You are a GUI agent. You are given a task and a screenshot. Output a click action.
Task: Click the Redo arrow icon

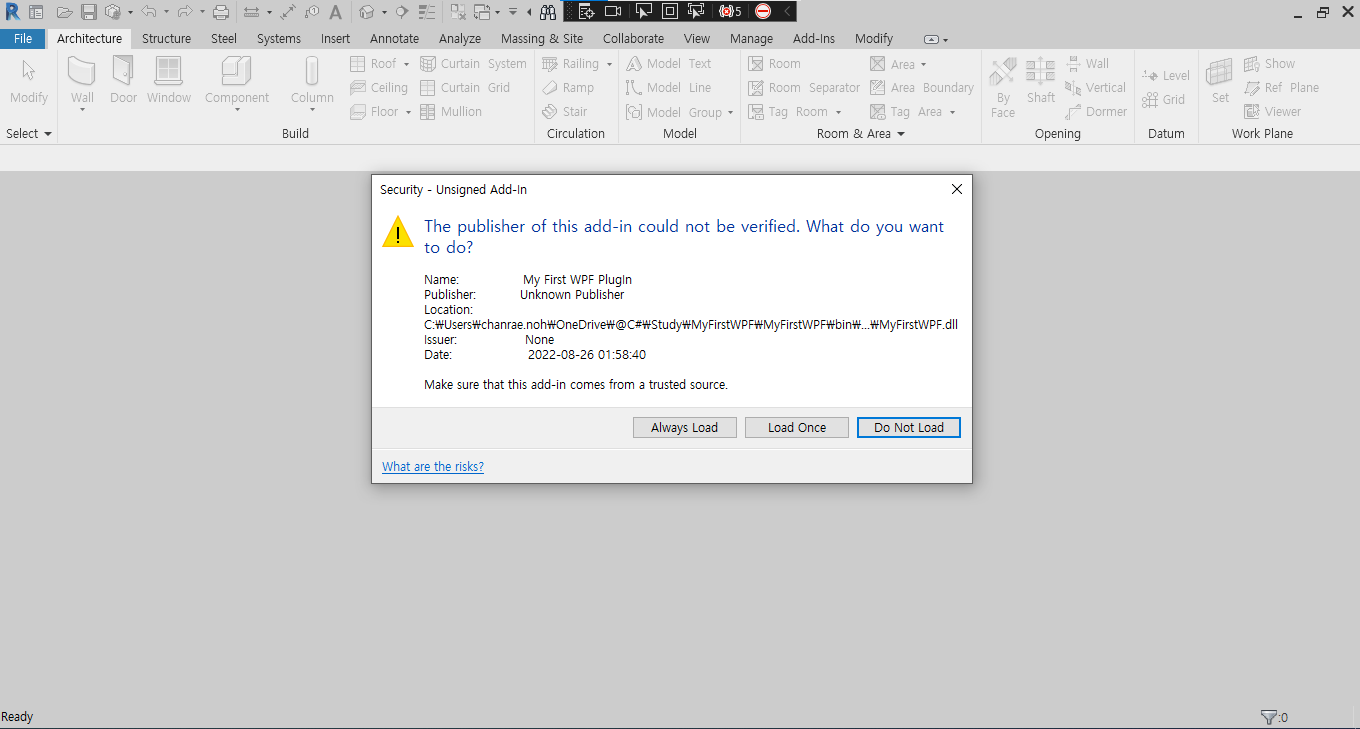185,12
